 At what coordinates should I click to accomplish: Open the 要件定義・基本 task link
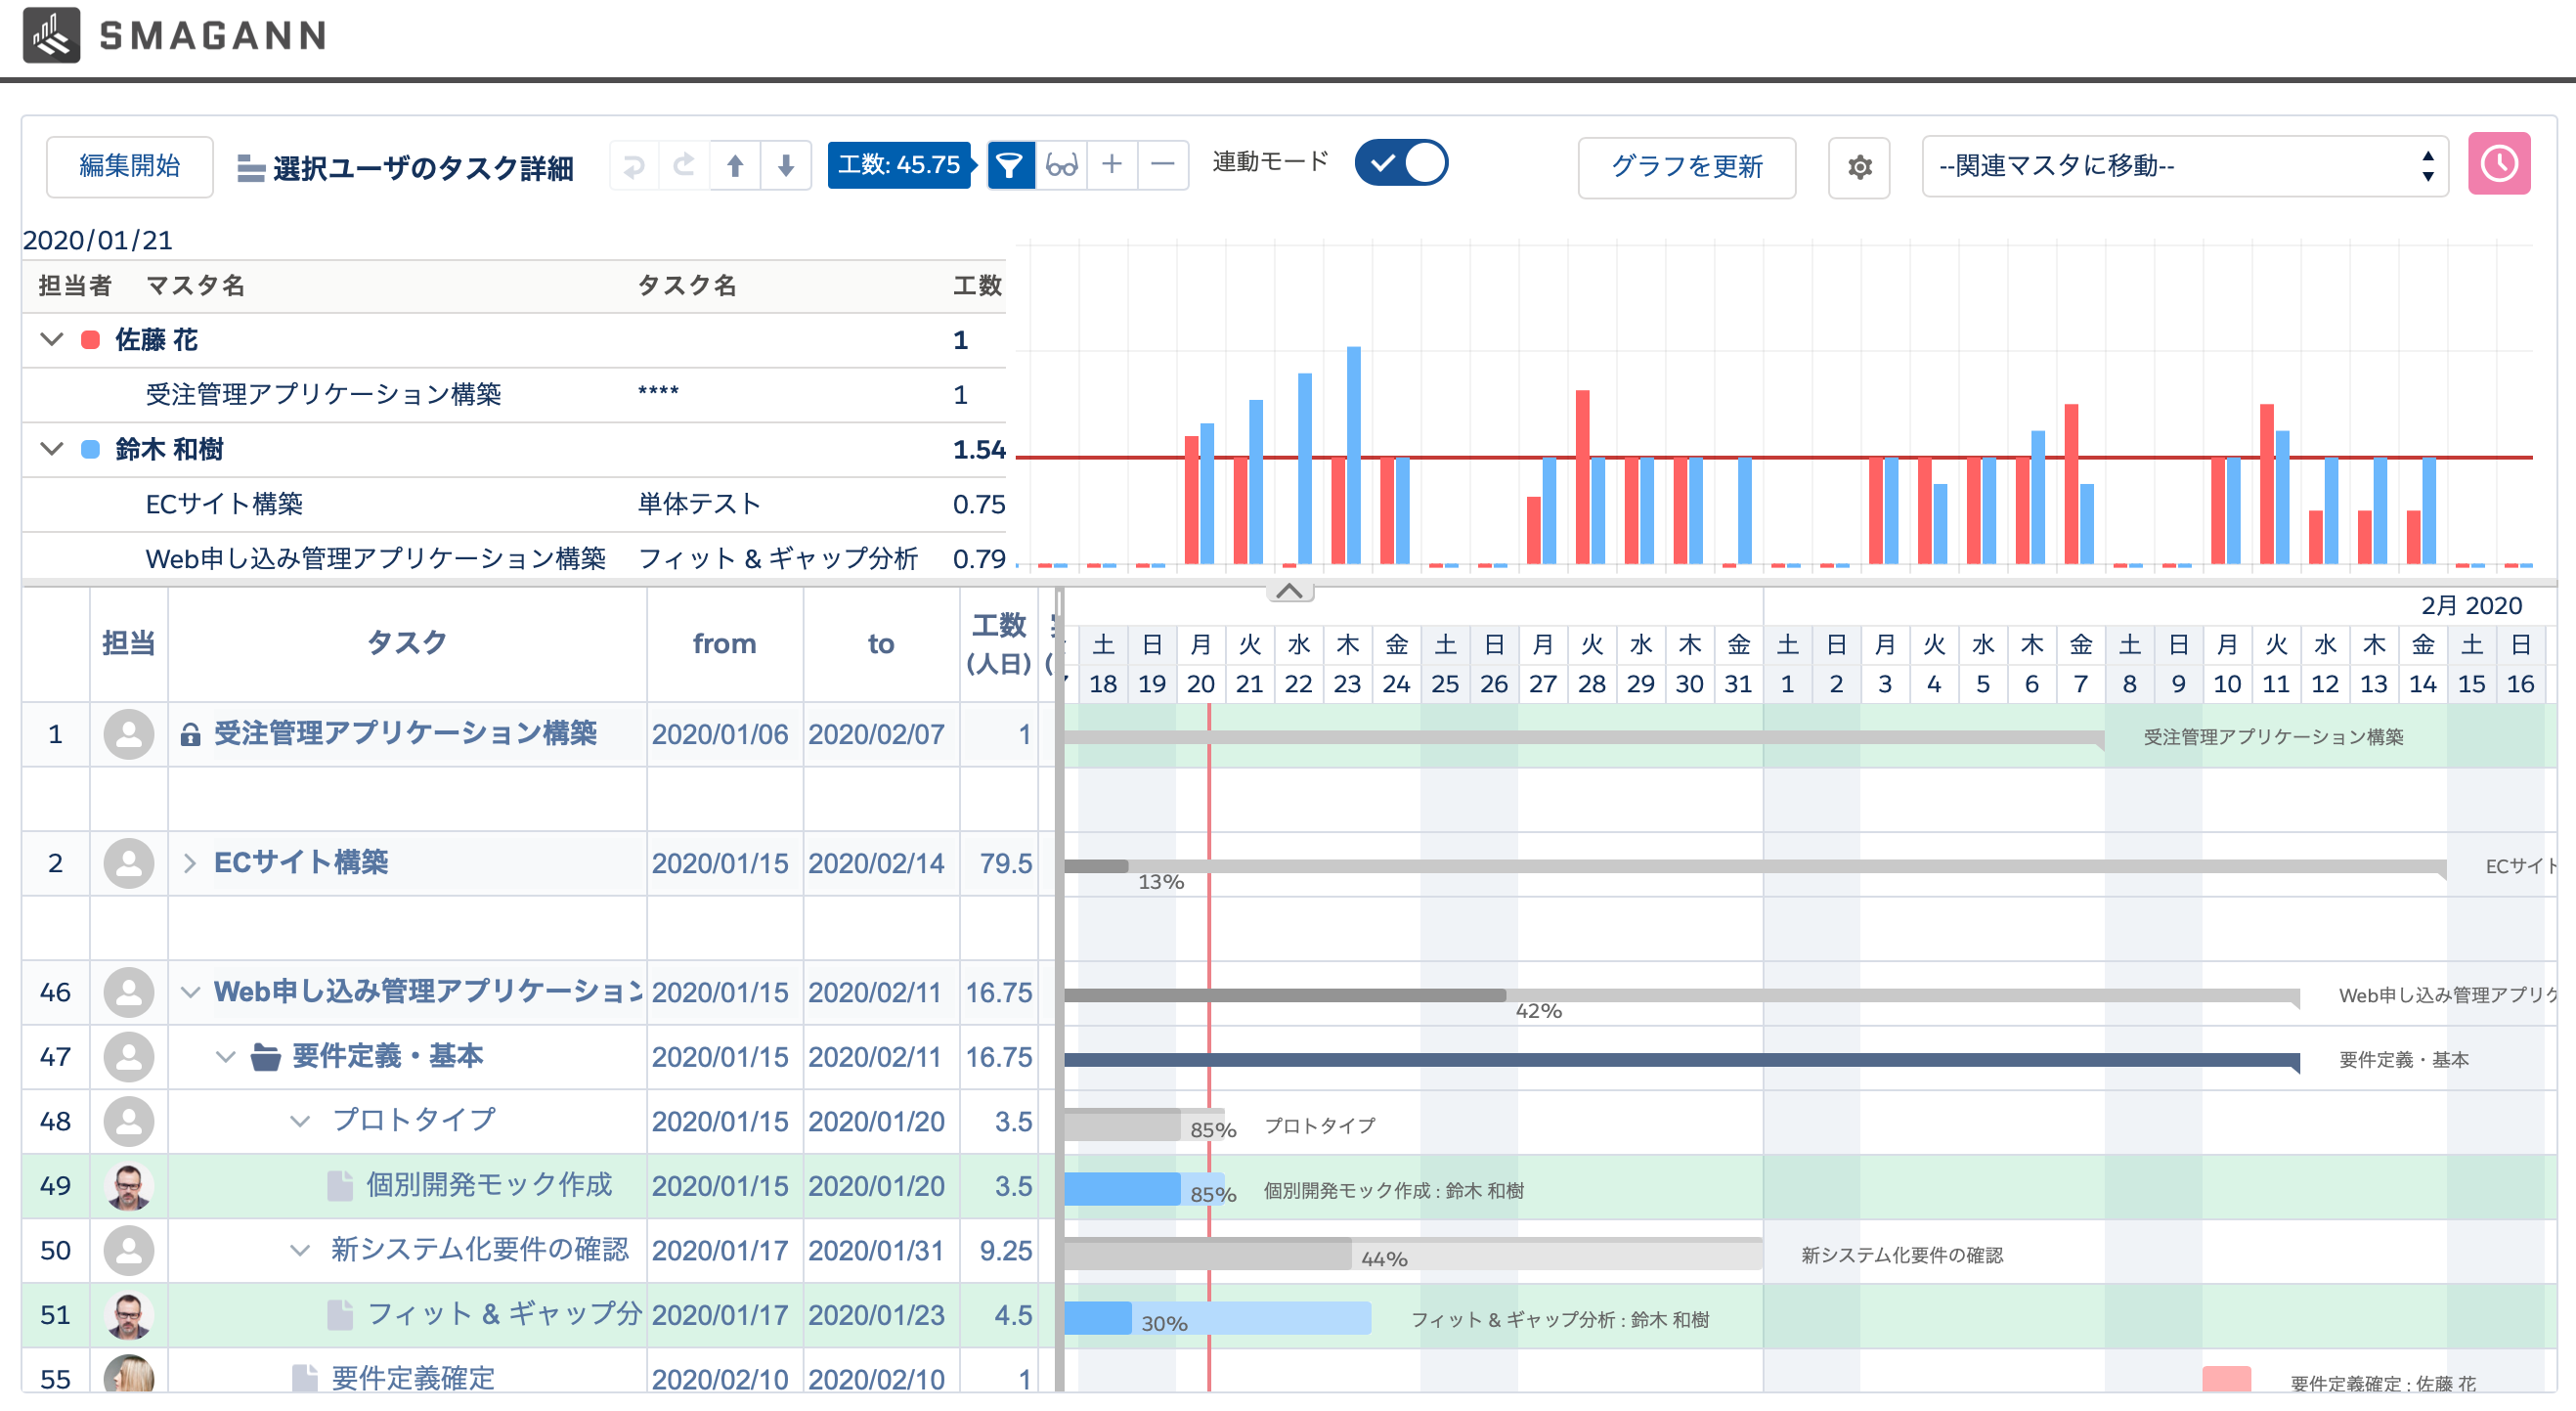coord(387,1056)
